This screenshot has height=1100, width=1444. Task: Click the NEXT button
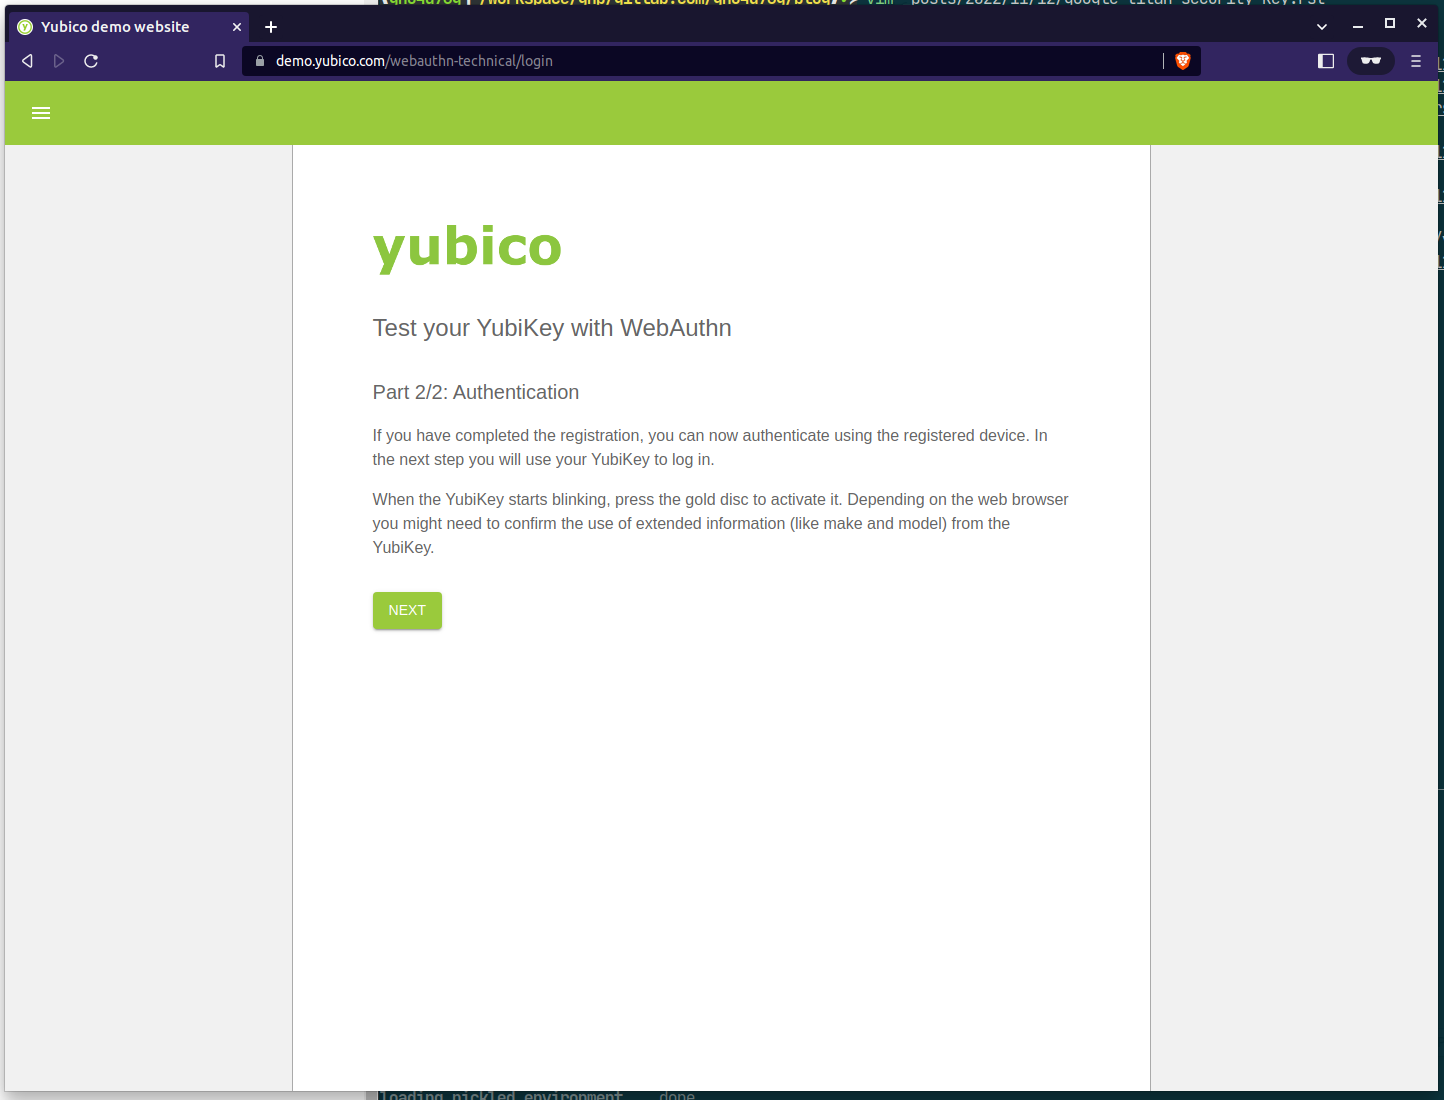click(407, 611)
